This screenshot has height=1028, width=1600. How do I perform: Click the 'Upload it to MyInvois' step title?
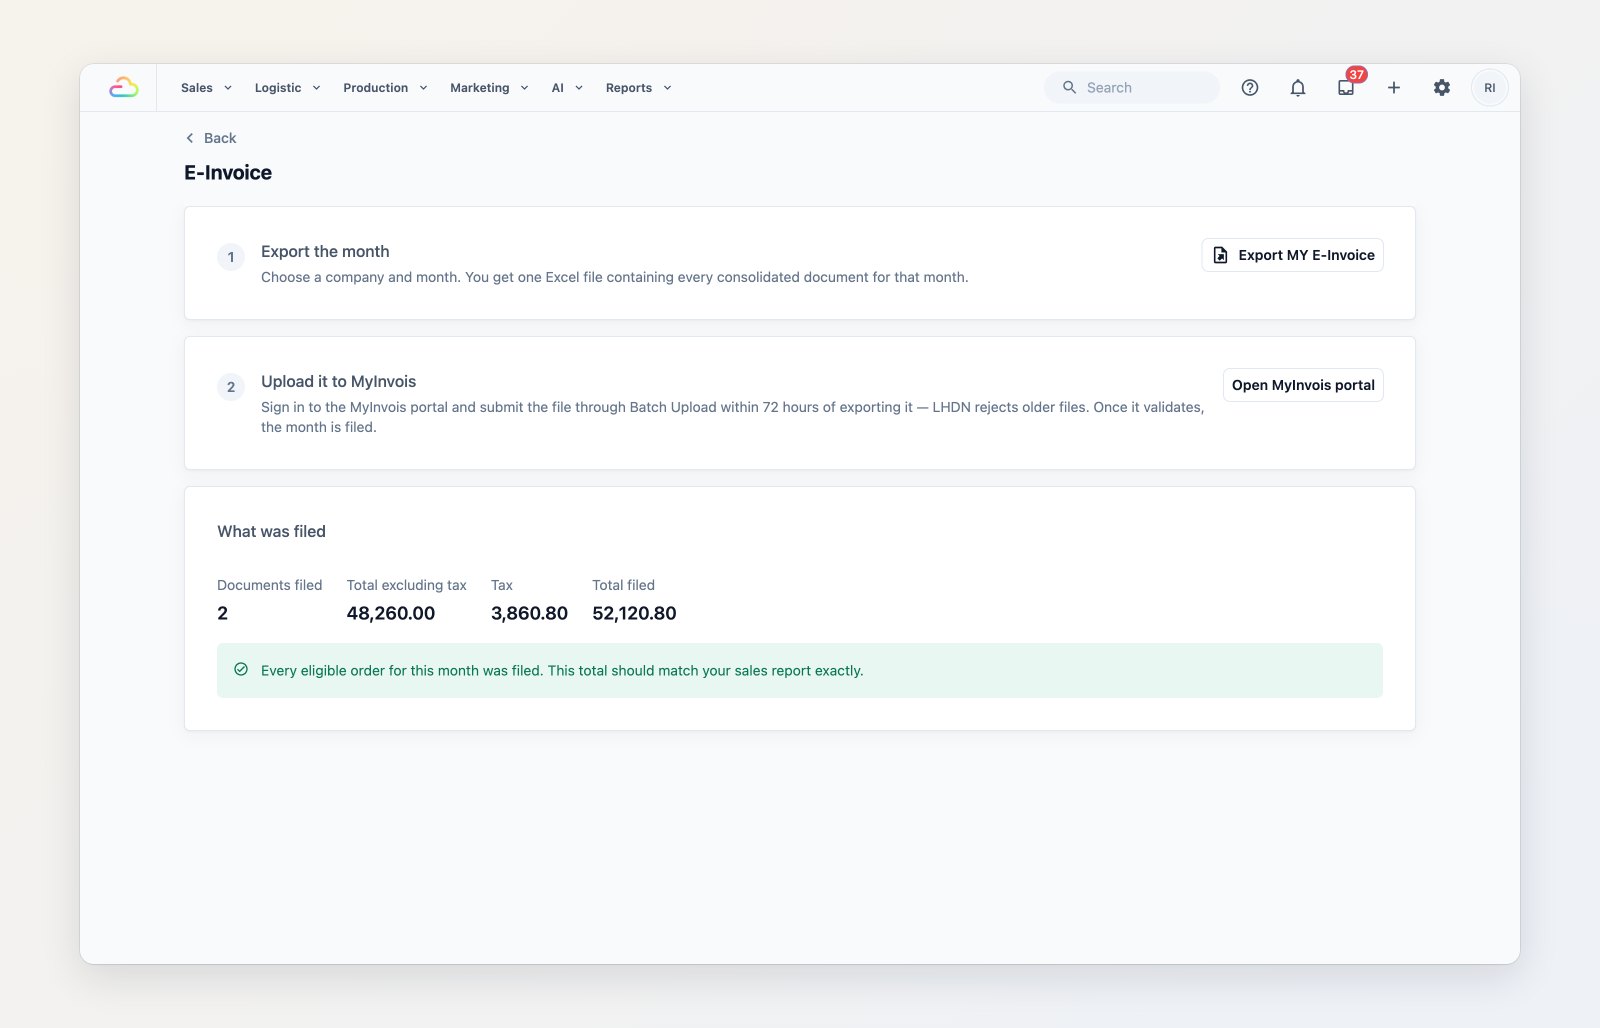[338, 382]
